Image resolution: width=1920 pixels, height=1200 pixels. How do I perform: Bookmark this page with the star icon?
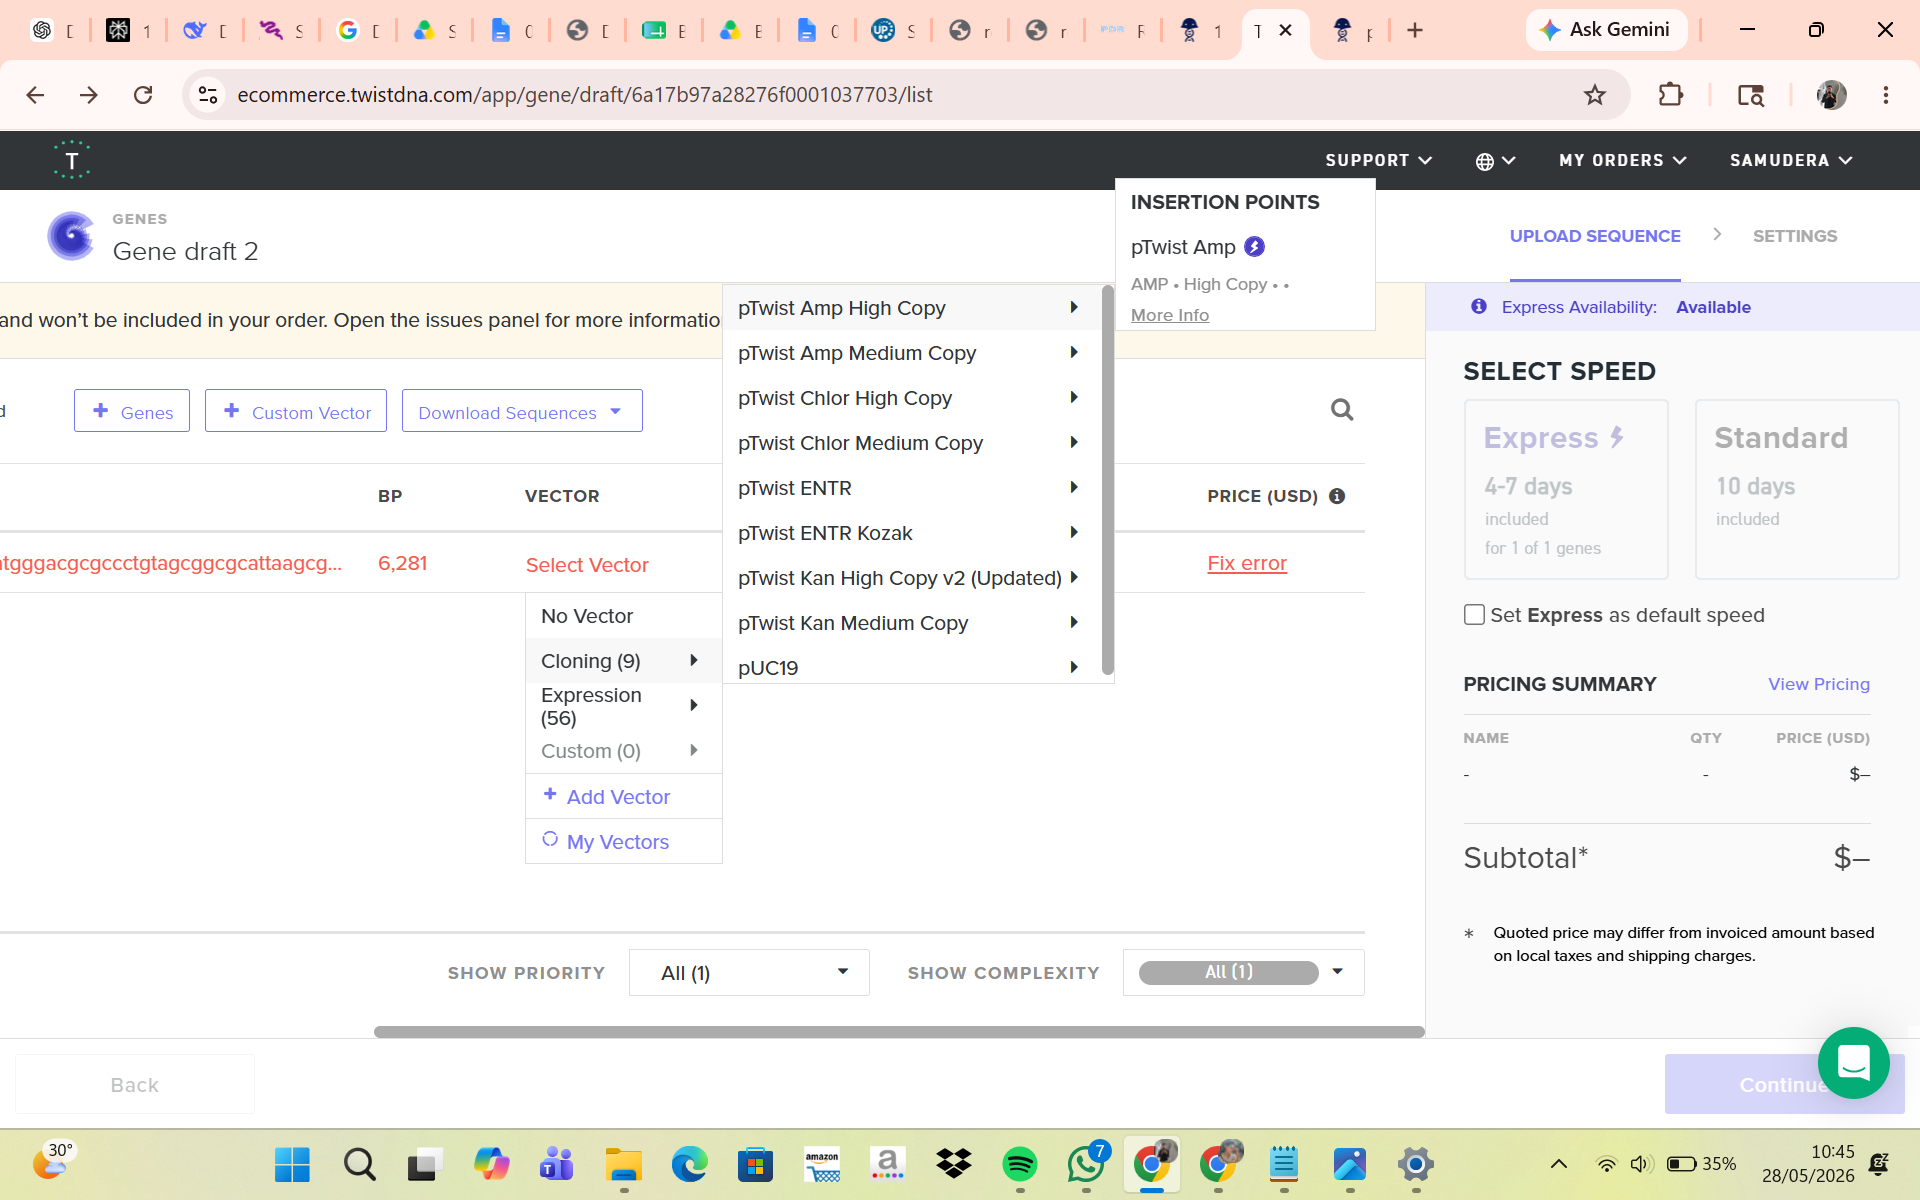click(x=1594, y=95)
